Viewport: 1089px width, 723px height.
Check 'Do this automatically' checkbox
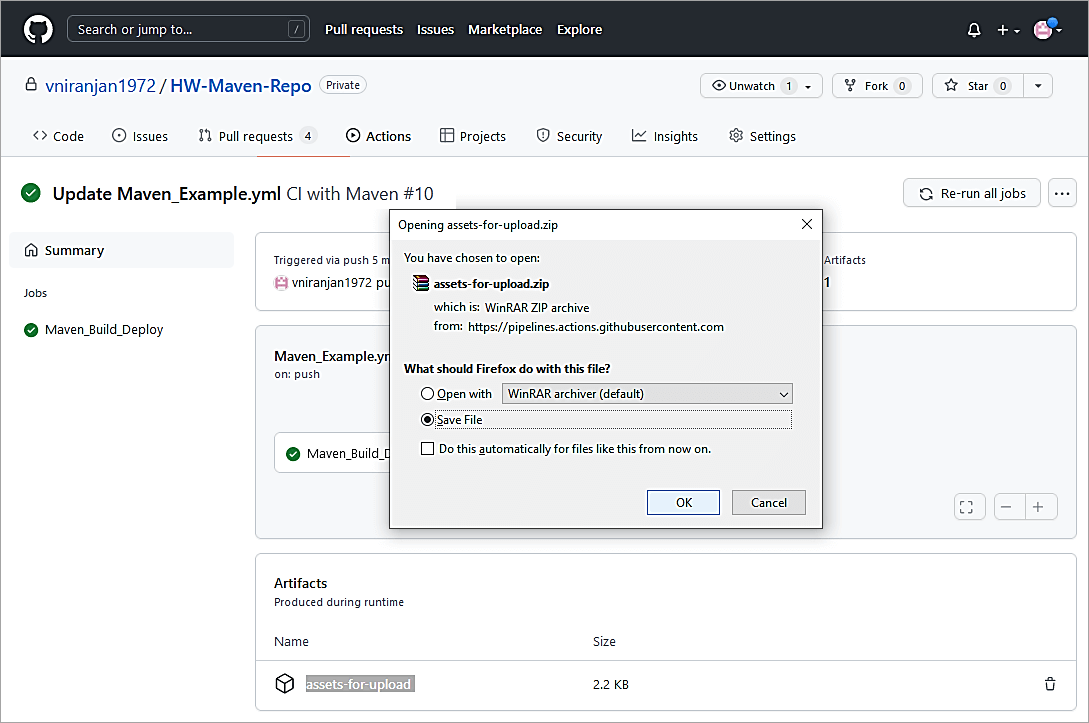coord(428,449)
